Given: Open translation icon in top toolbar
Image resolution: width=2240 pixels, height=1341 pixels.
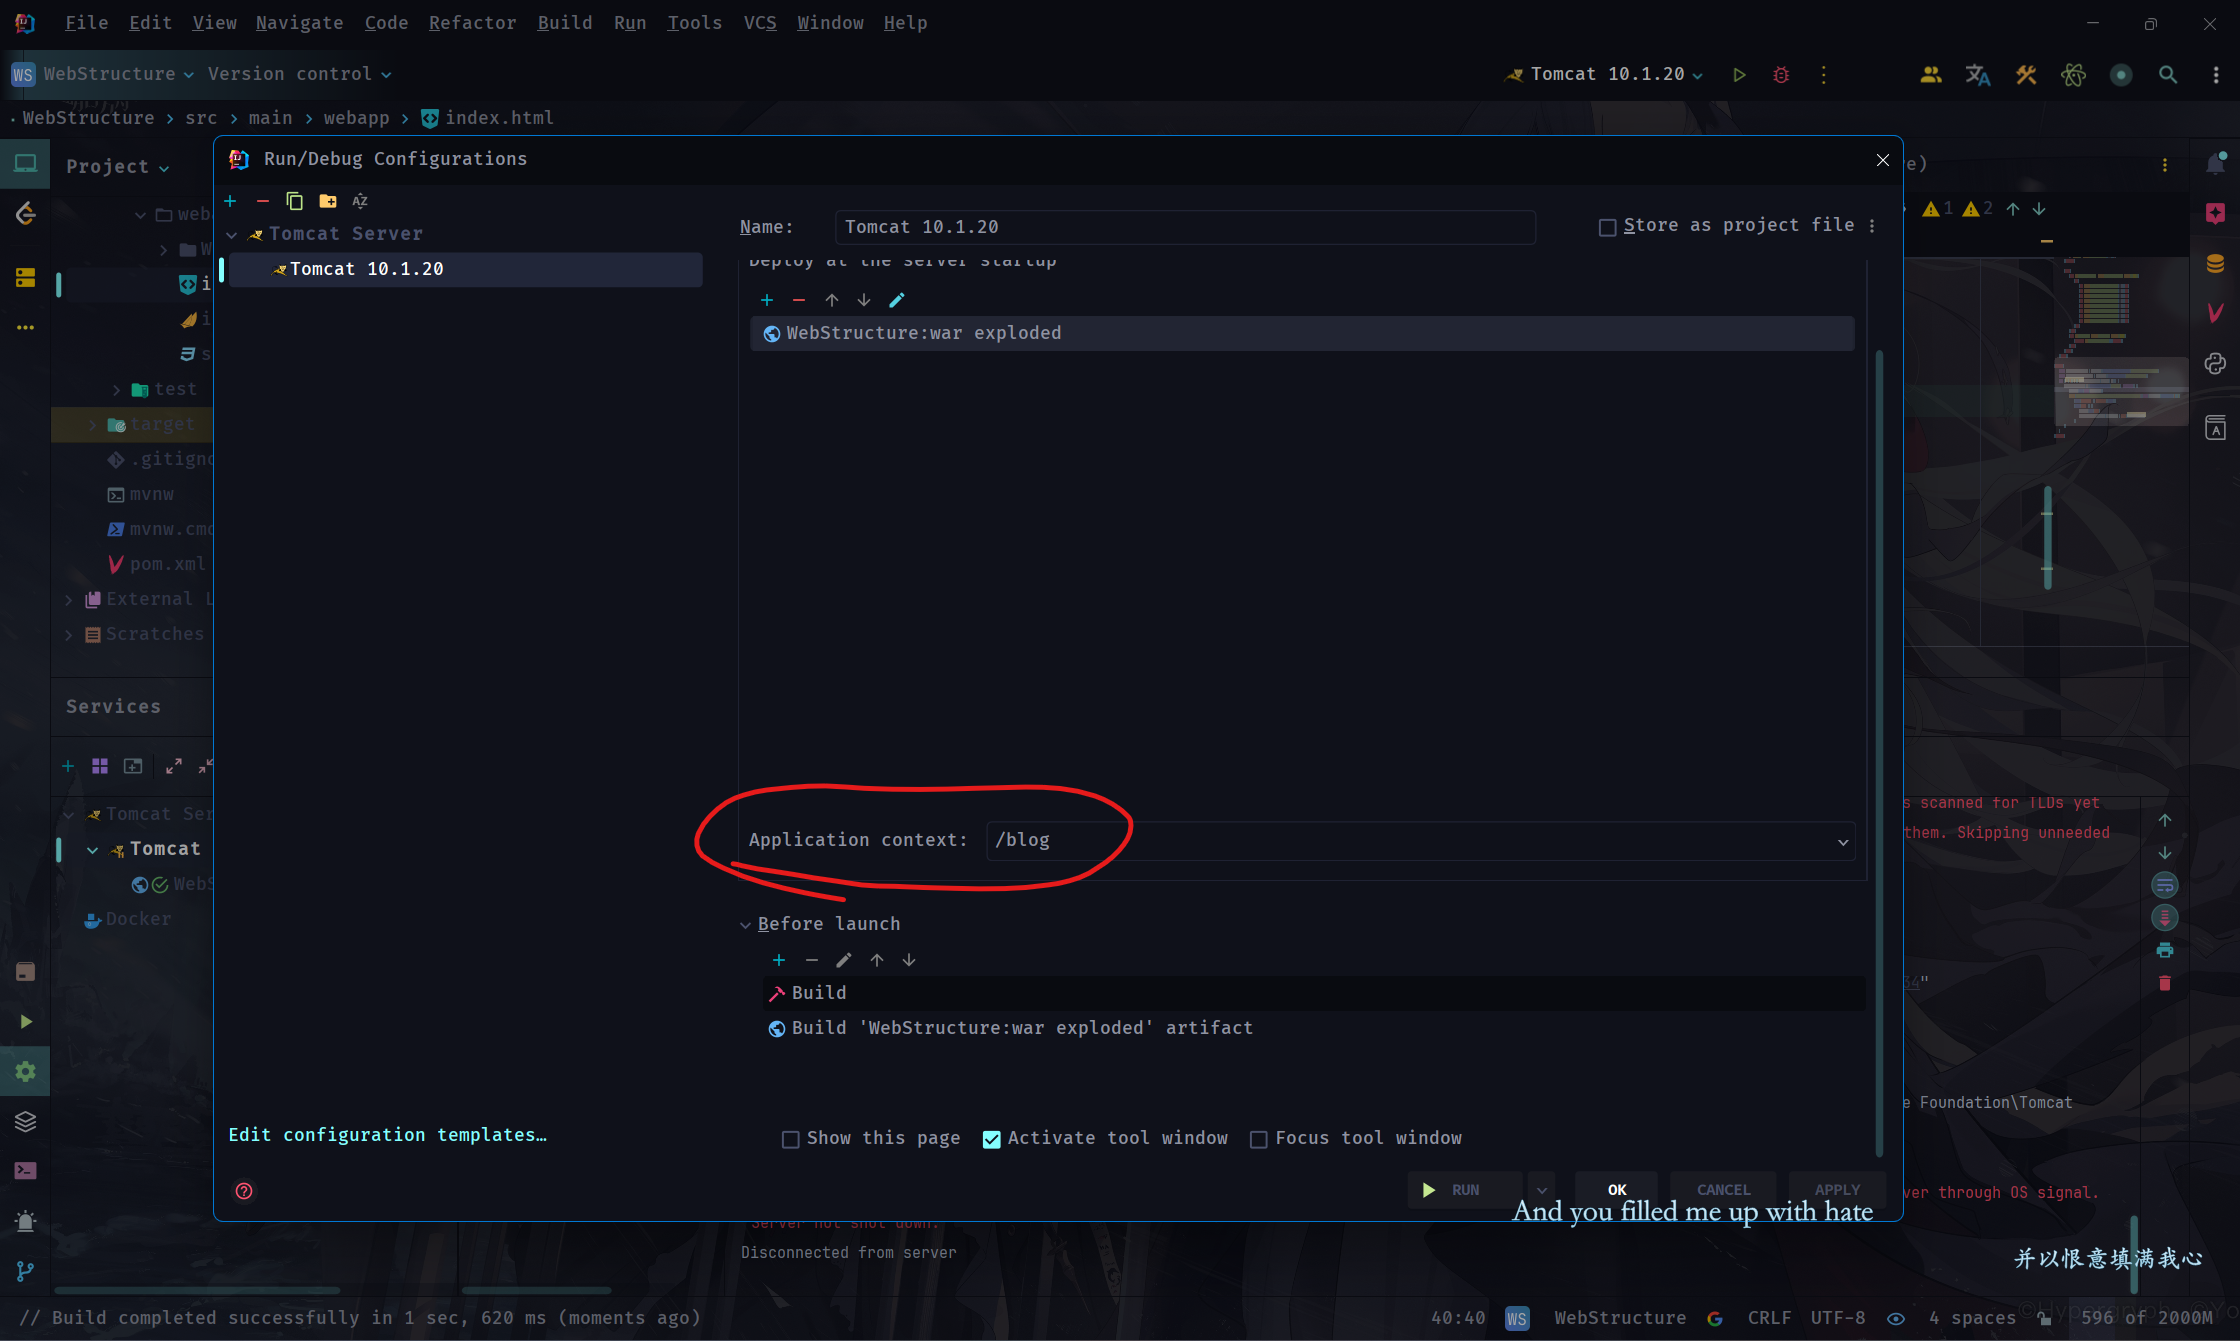Looking at the screenshot, I should point(1977,74).
